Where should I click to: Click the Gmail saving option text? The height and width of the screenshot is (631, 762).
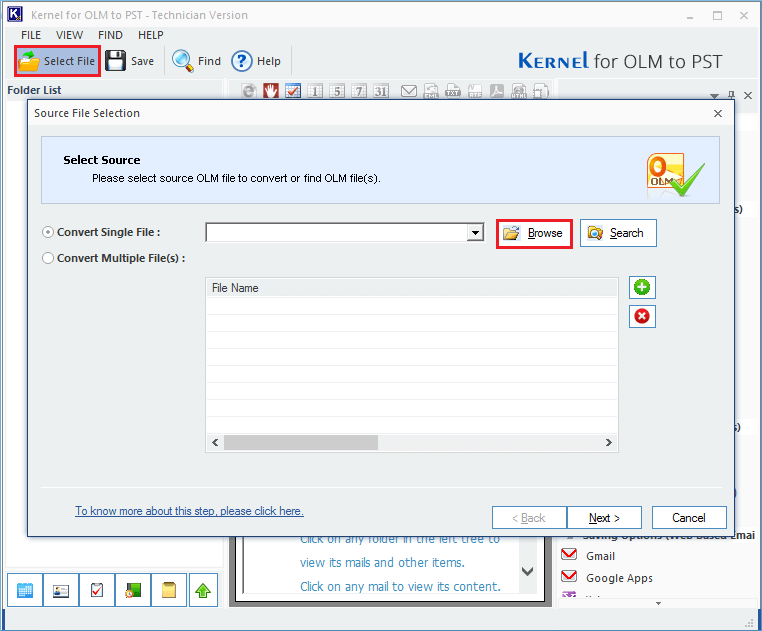click(601, 556)
